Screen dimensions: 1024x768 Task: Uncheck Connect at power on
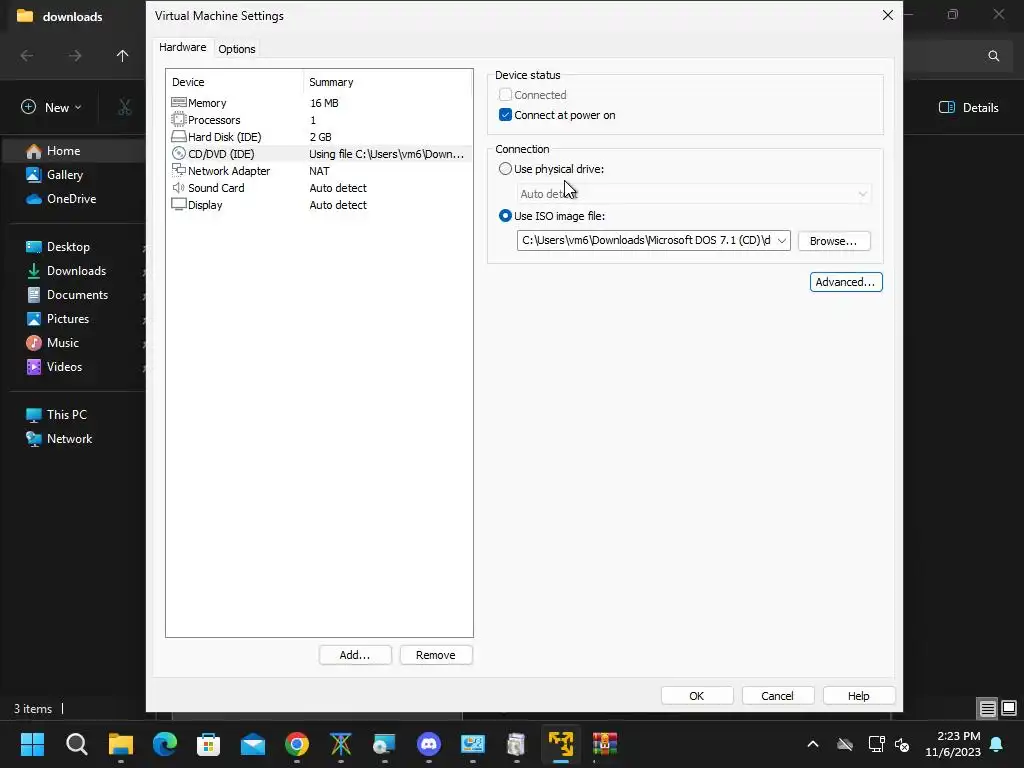point(505,115)
